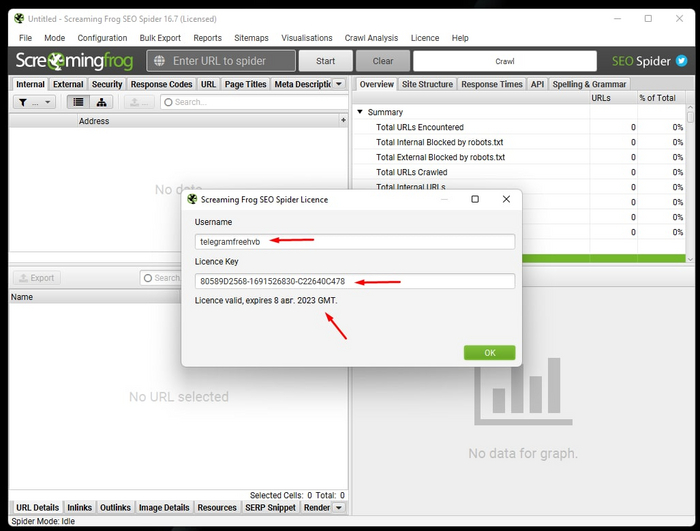Select the Resources tab
Image resolution: width=700 pixels, height=531 pixels.
[x=217, y=507]
